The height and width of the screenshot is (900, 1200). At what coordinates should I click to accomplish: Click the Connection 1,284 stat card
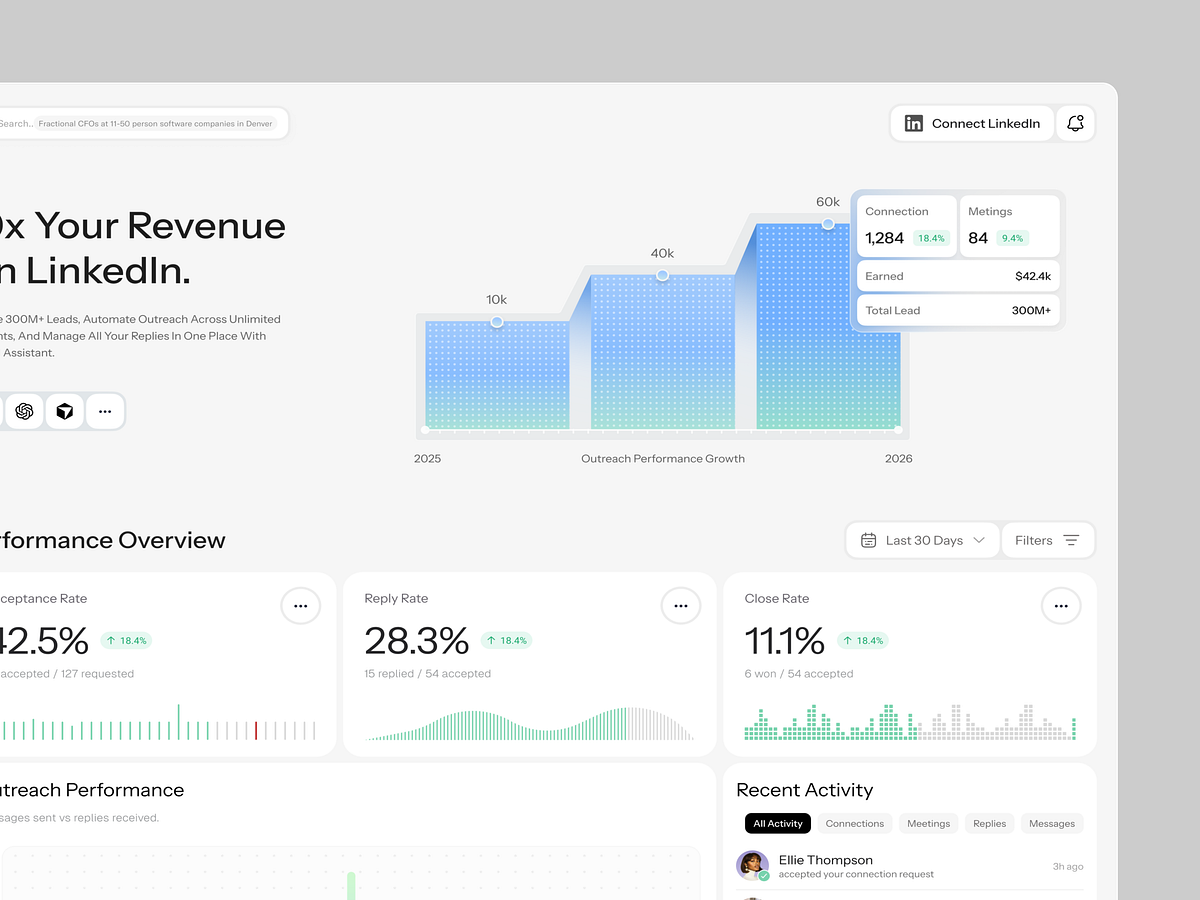point(906,226)
